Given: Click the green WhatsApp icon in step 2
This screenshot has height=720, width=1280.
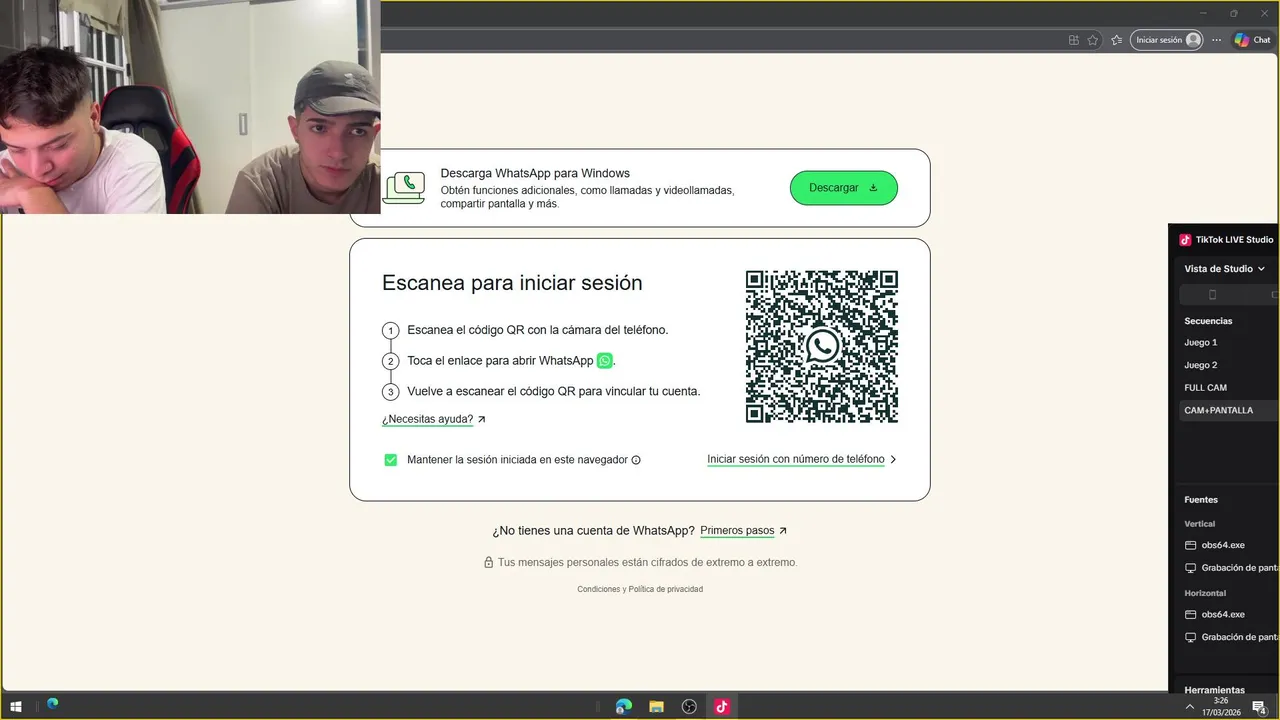Looking at the screenshot, I should coord(604,361).
